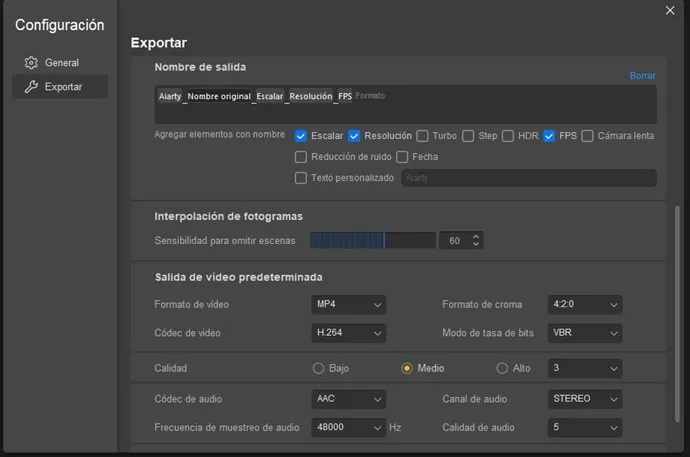Image resolution: width=690 pixels, height=457 pixels.
Task: Click the custom text field showing Aiarty
Action: [529, 178]
